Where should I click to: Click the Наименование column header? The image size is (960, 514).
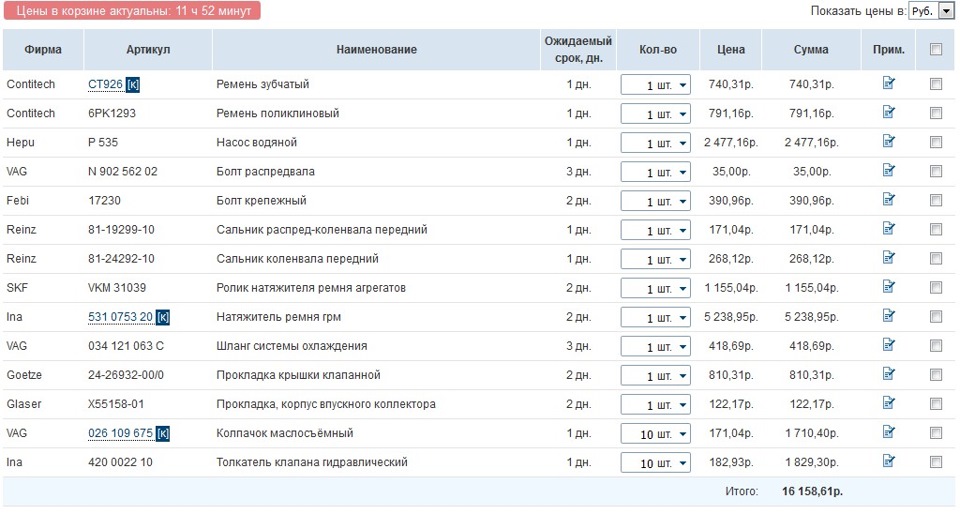click(376, 50)
